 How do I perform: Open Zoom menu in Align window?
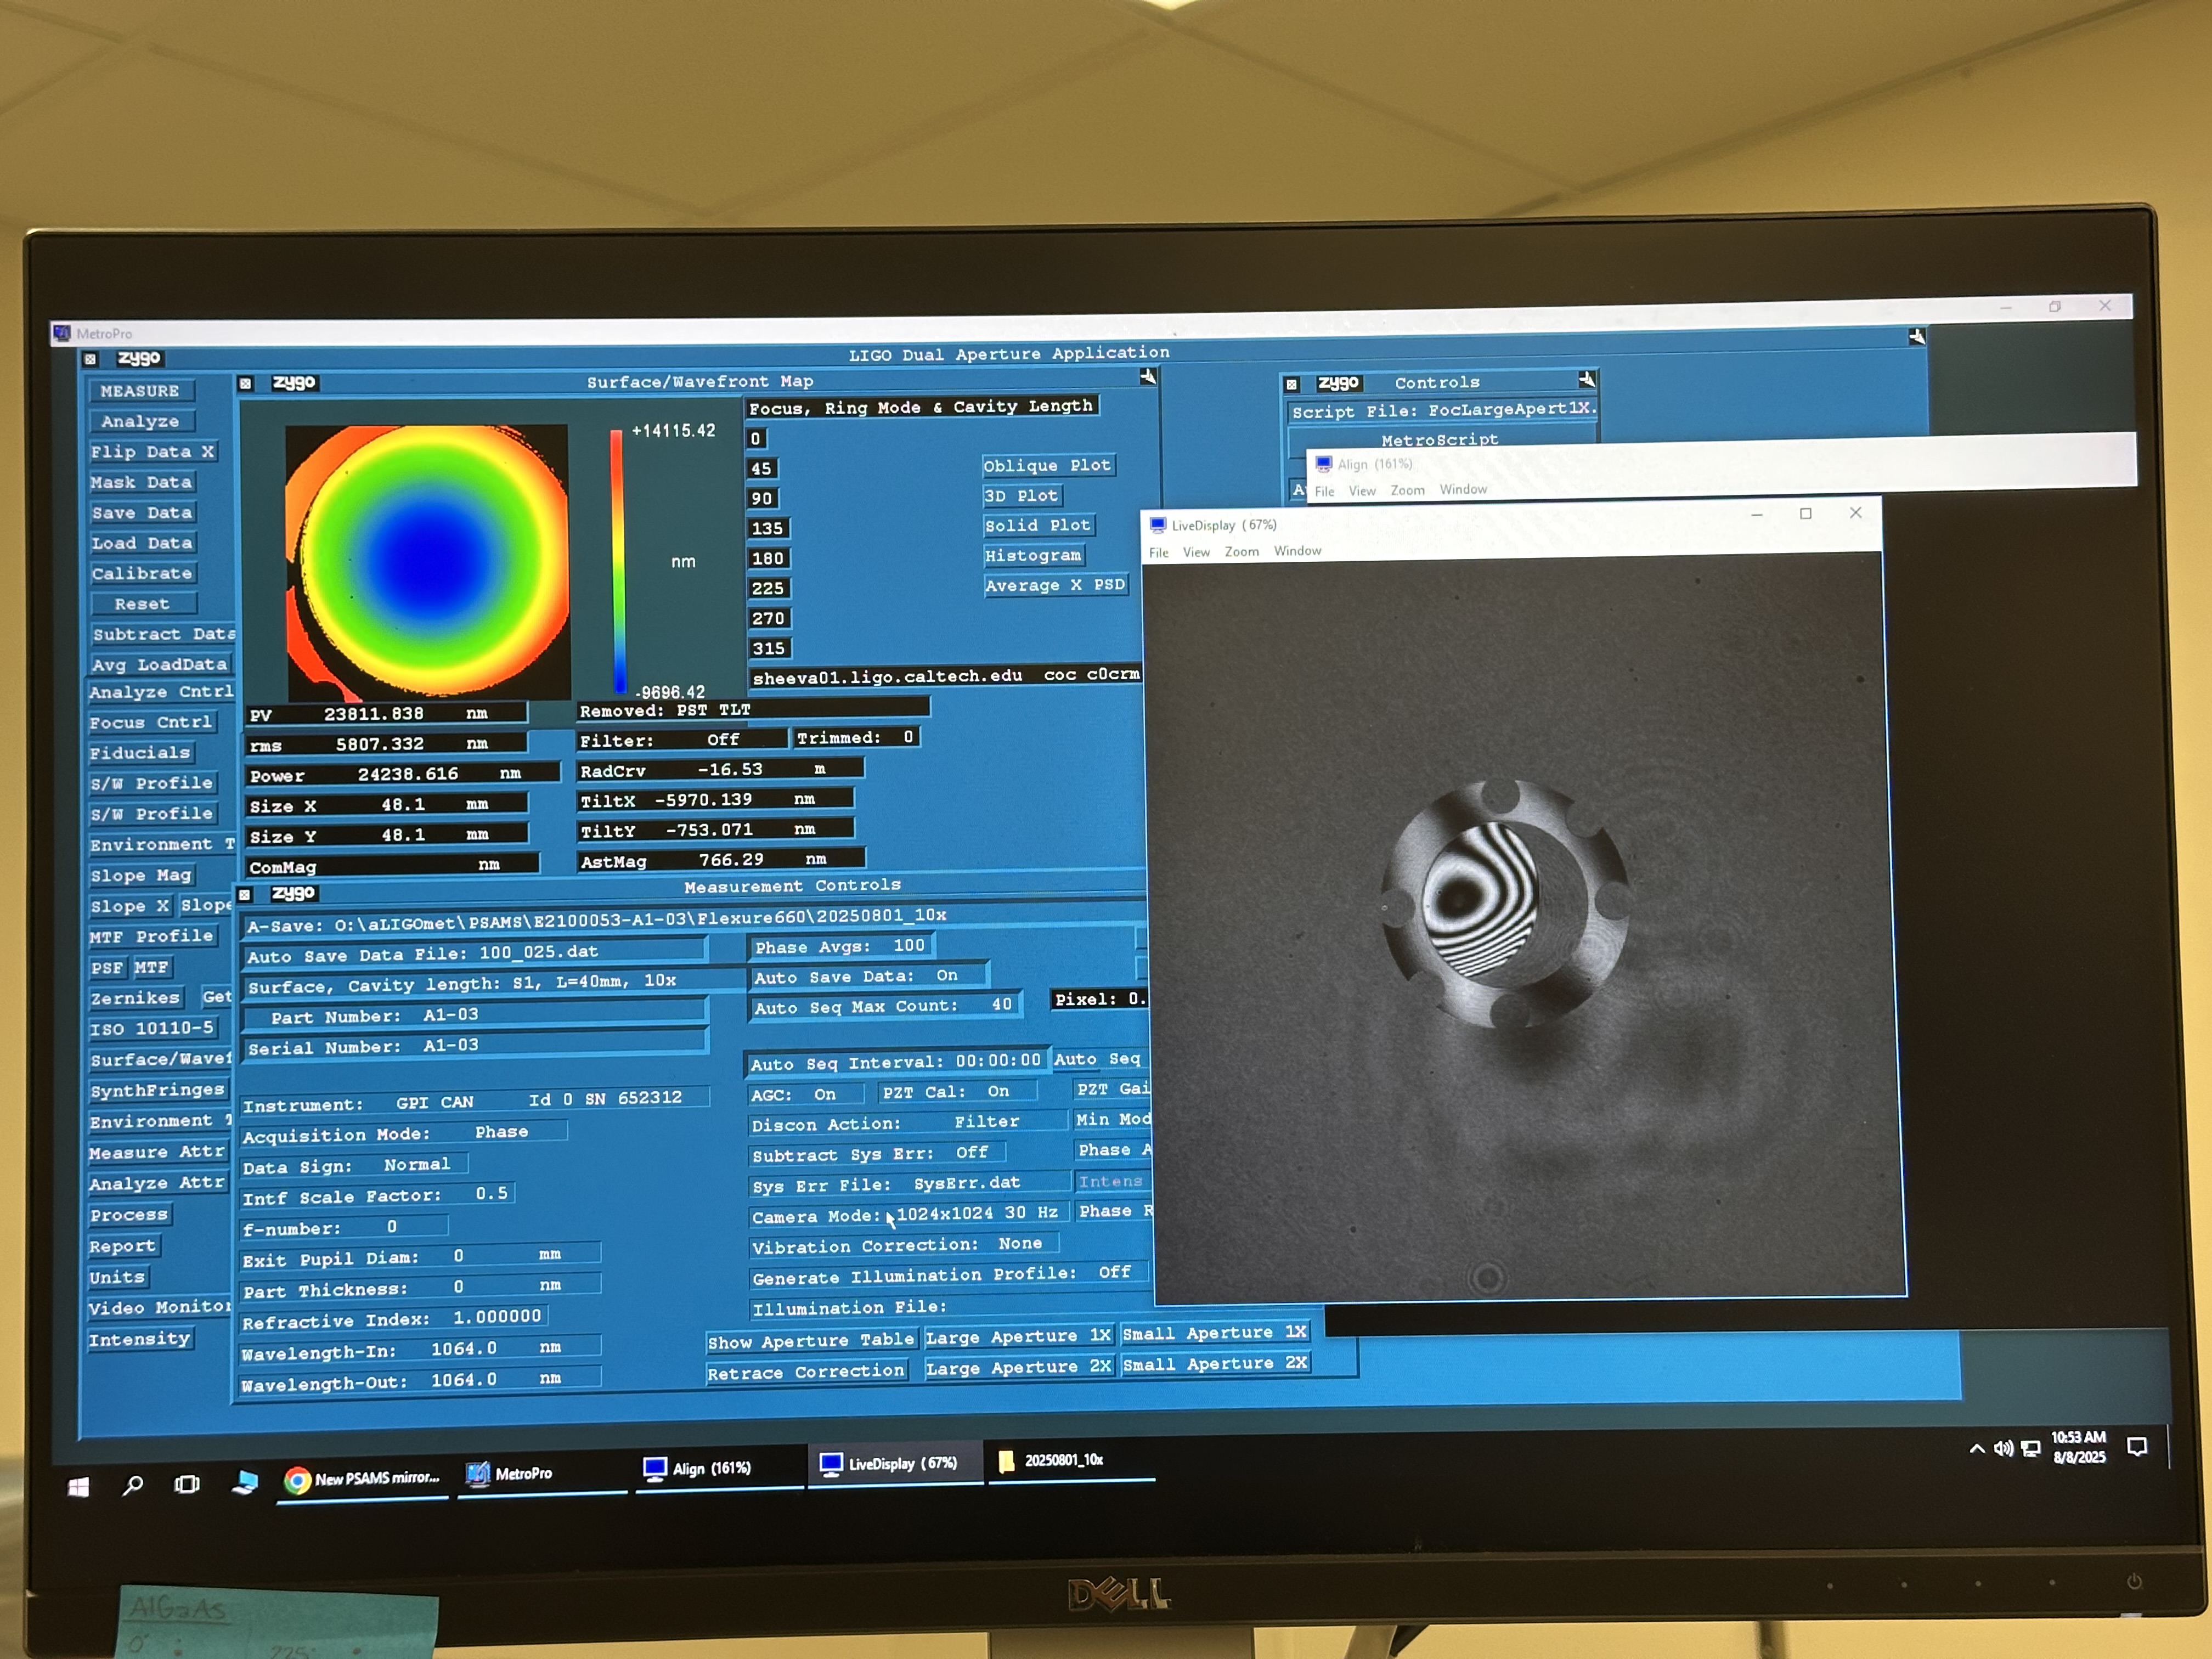click(x=1407, y=490)
